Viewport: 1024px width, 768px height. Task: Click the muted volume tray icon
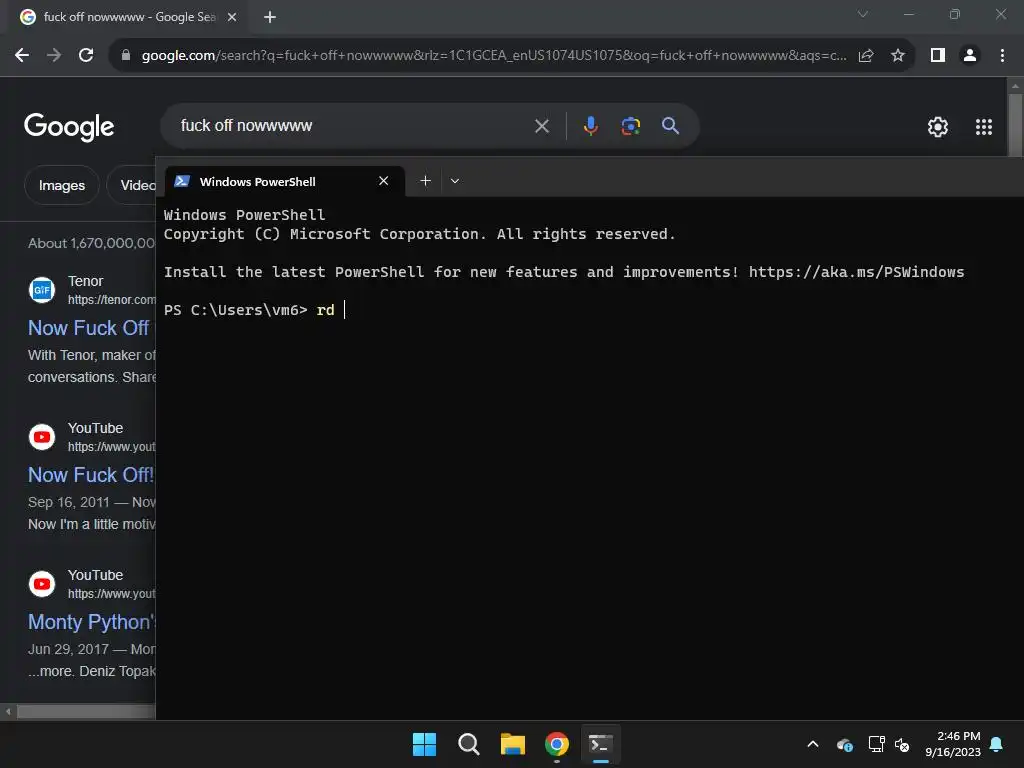pos(902,744)
